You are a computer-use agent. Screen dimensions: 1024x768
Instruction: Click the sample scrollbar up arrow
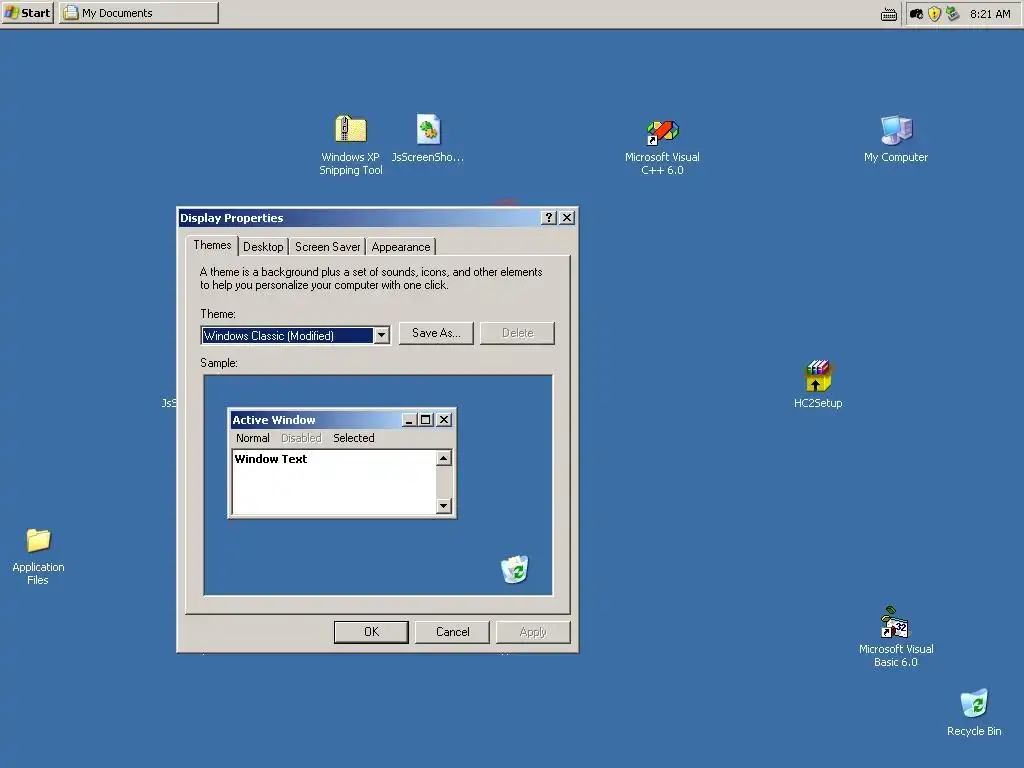(x=444, y=458)
